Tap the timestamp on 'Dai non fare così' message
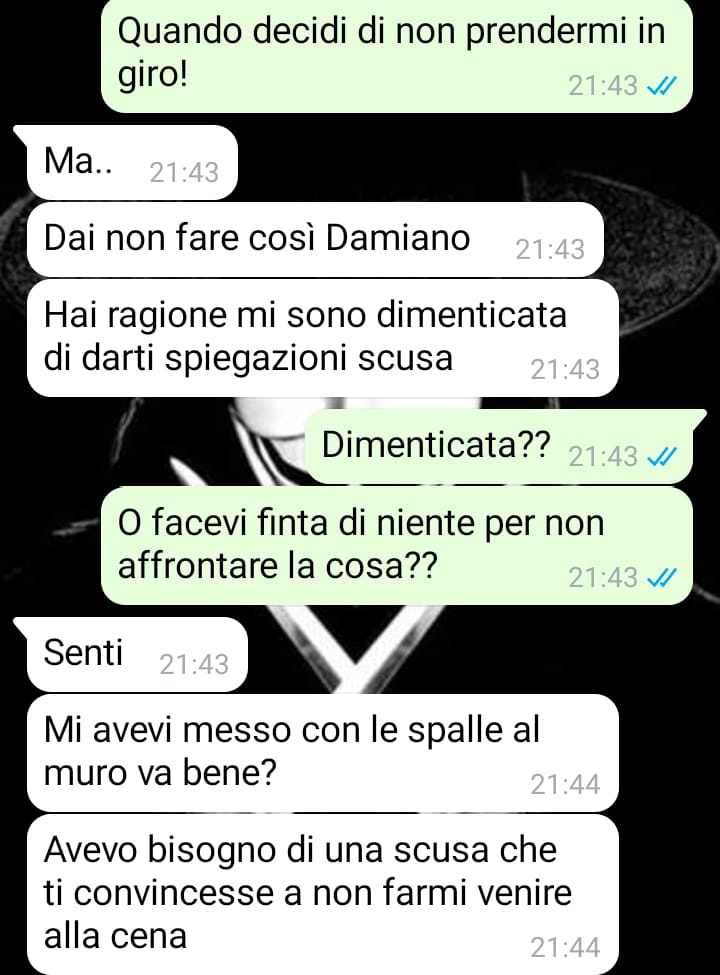Viewport: 720px width, 975px height. coord(550,249)
